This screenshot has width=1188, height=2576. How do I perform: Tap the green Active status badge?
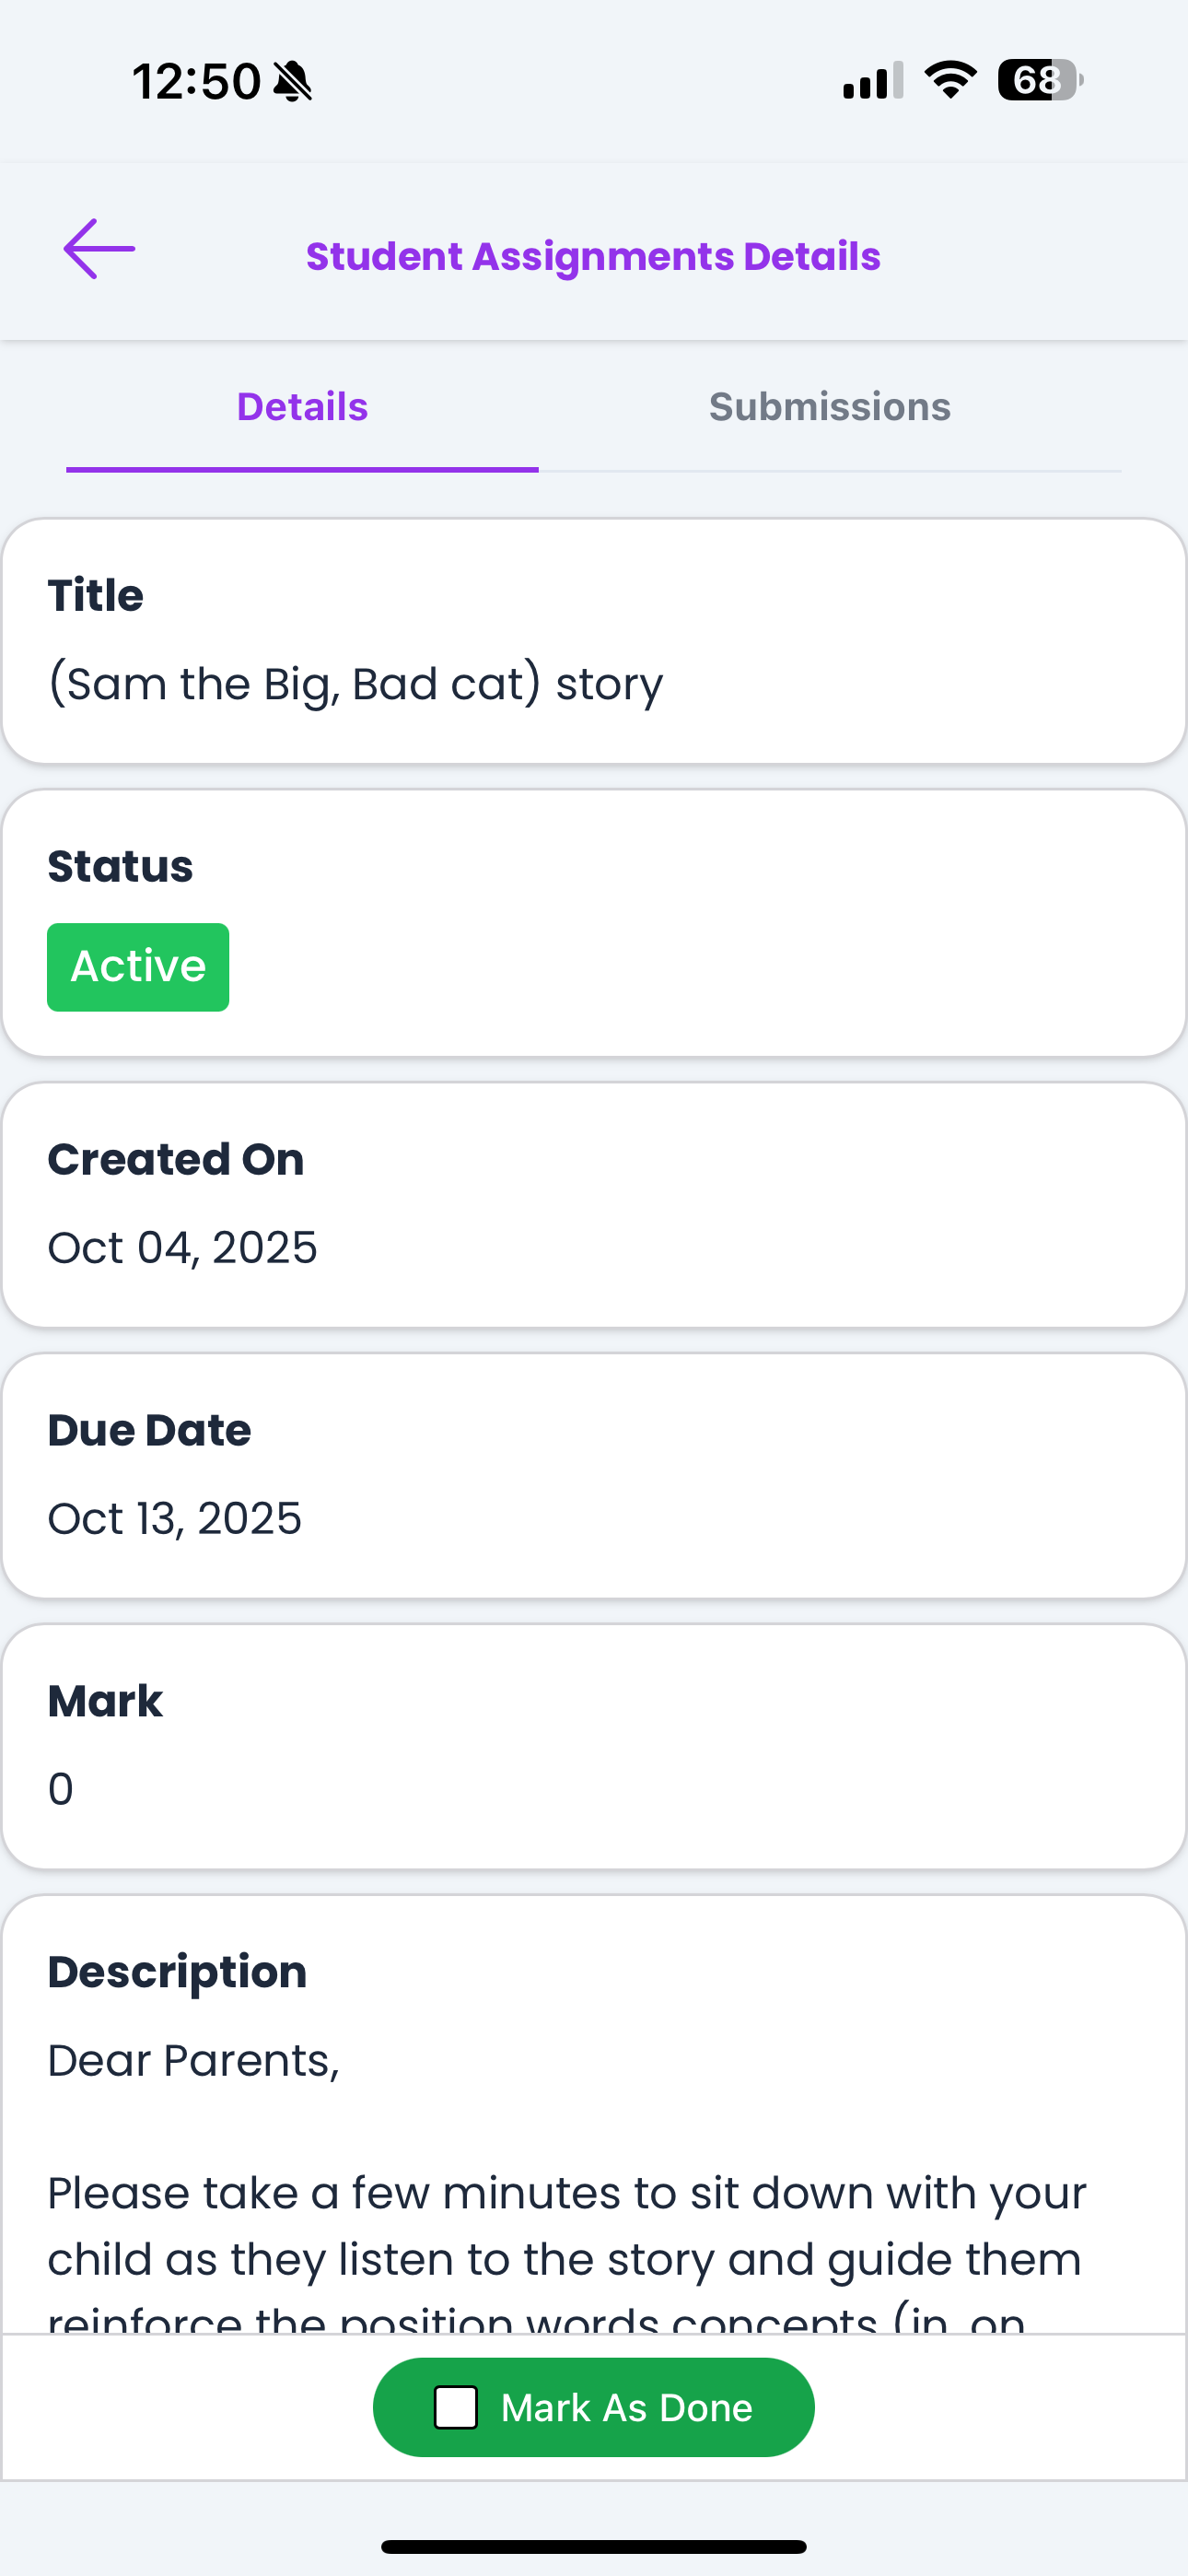pos(138,967)
